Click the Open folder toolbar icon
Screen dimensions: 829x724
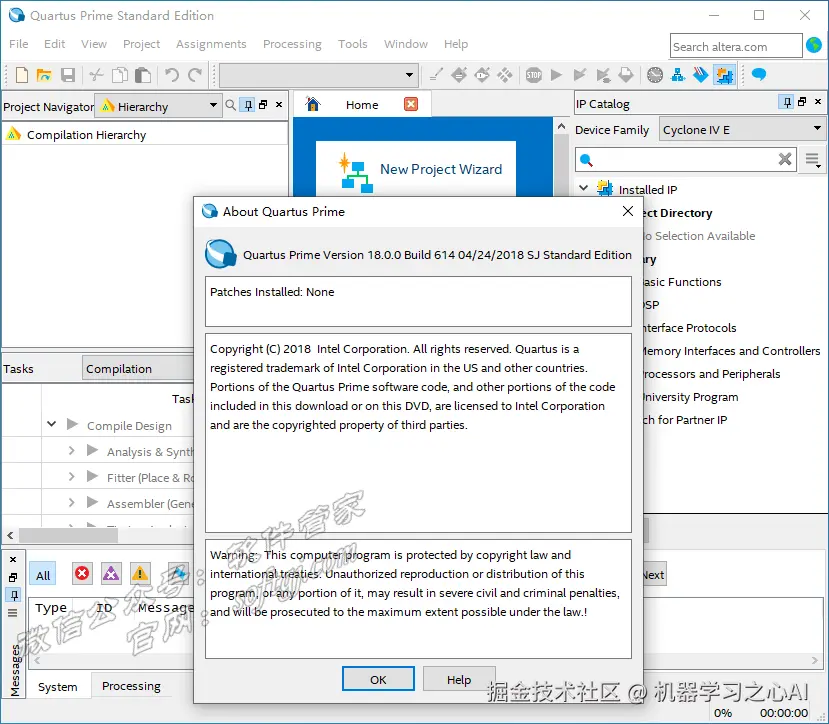(44, 75)
